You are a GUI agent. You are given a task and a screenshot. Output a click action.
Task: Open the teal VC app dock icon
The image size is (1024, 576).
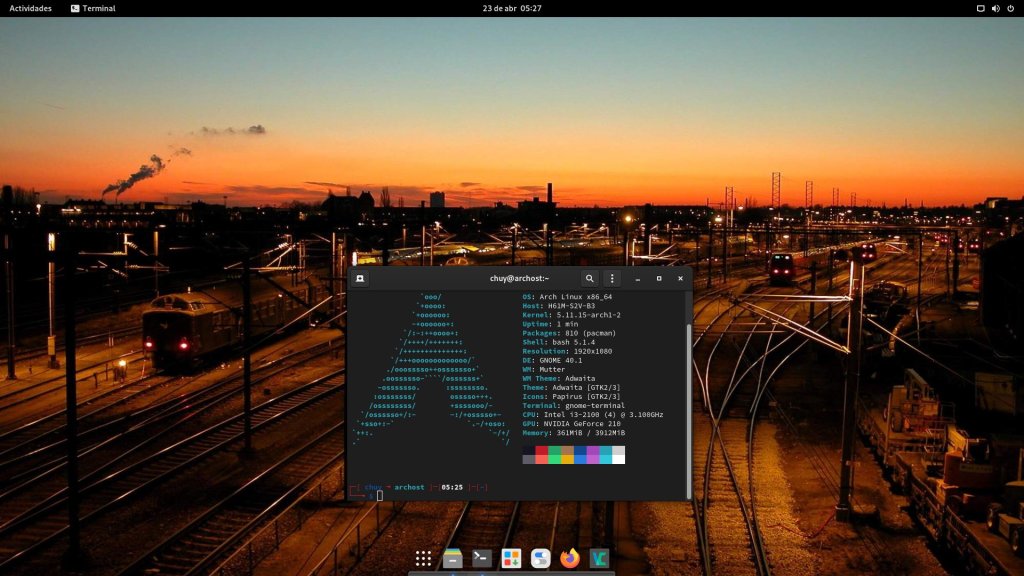point(599,558)
